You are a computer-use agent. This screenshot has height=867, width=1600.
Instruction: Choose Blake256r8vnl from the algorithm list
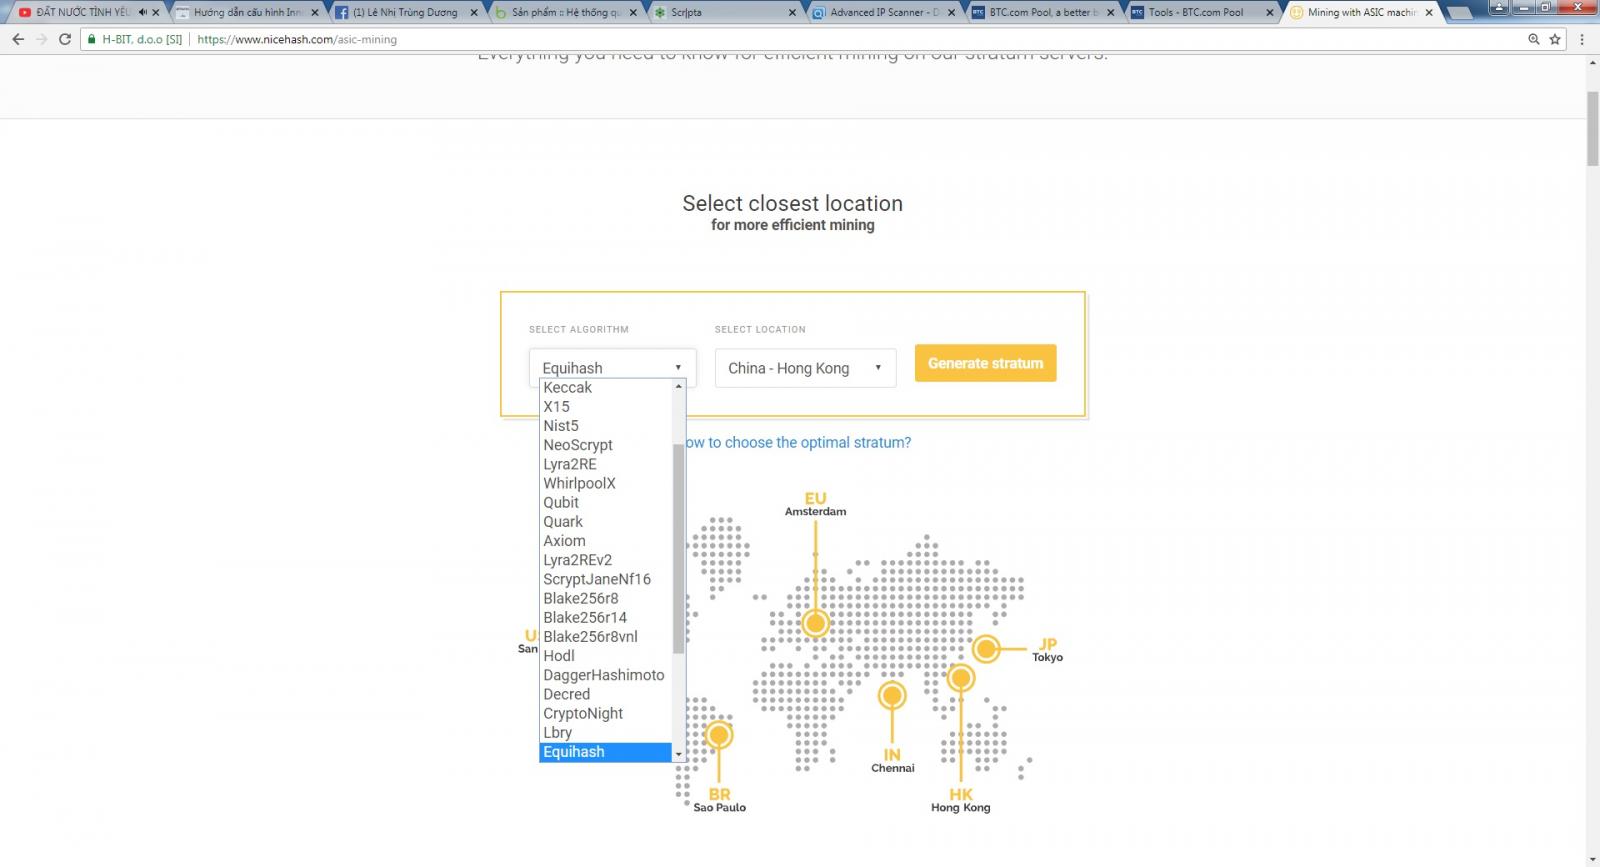[x=605, y=636]
